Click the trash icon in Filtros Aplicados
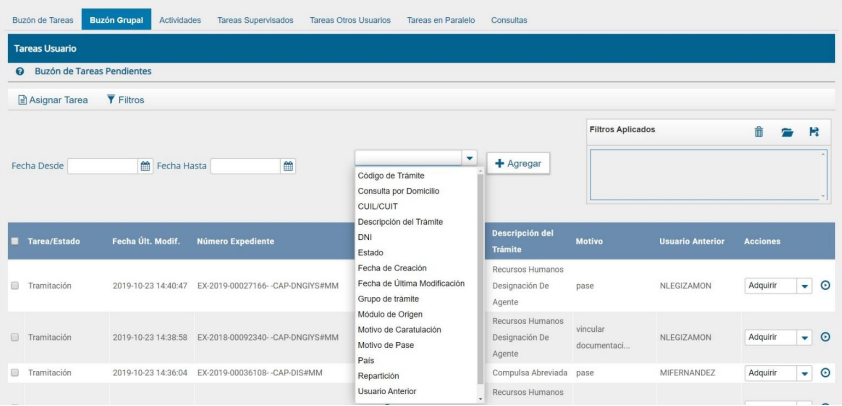Viewport: 842px width, 406px height. [x=758, y=132]
